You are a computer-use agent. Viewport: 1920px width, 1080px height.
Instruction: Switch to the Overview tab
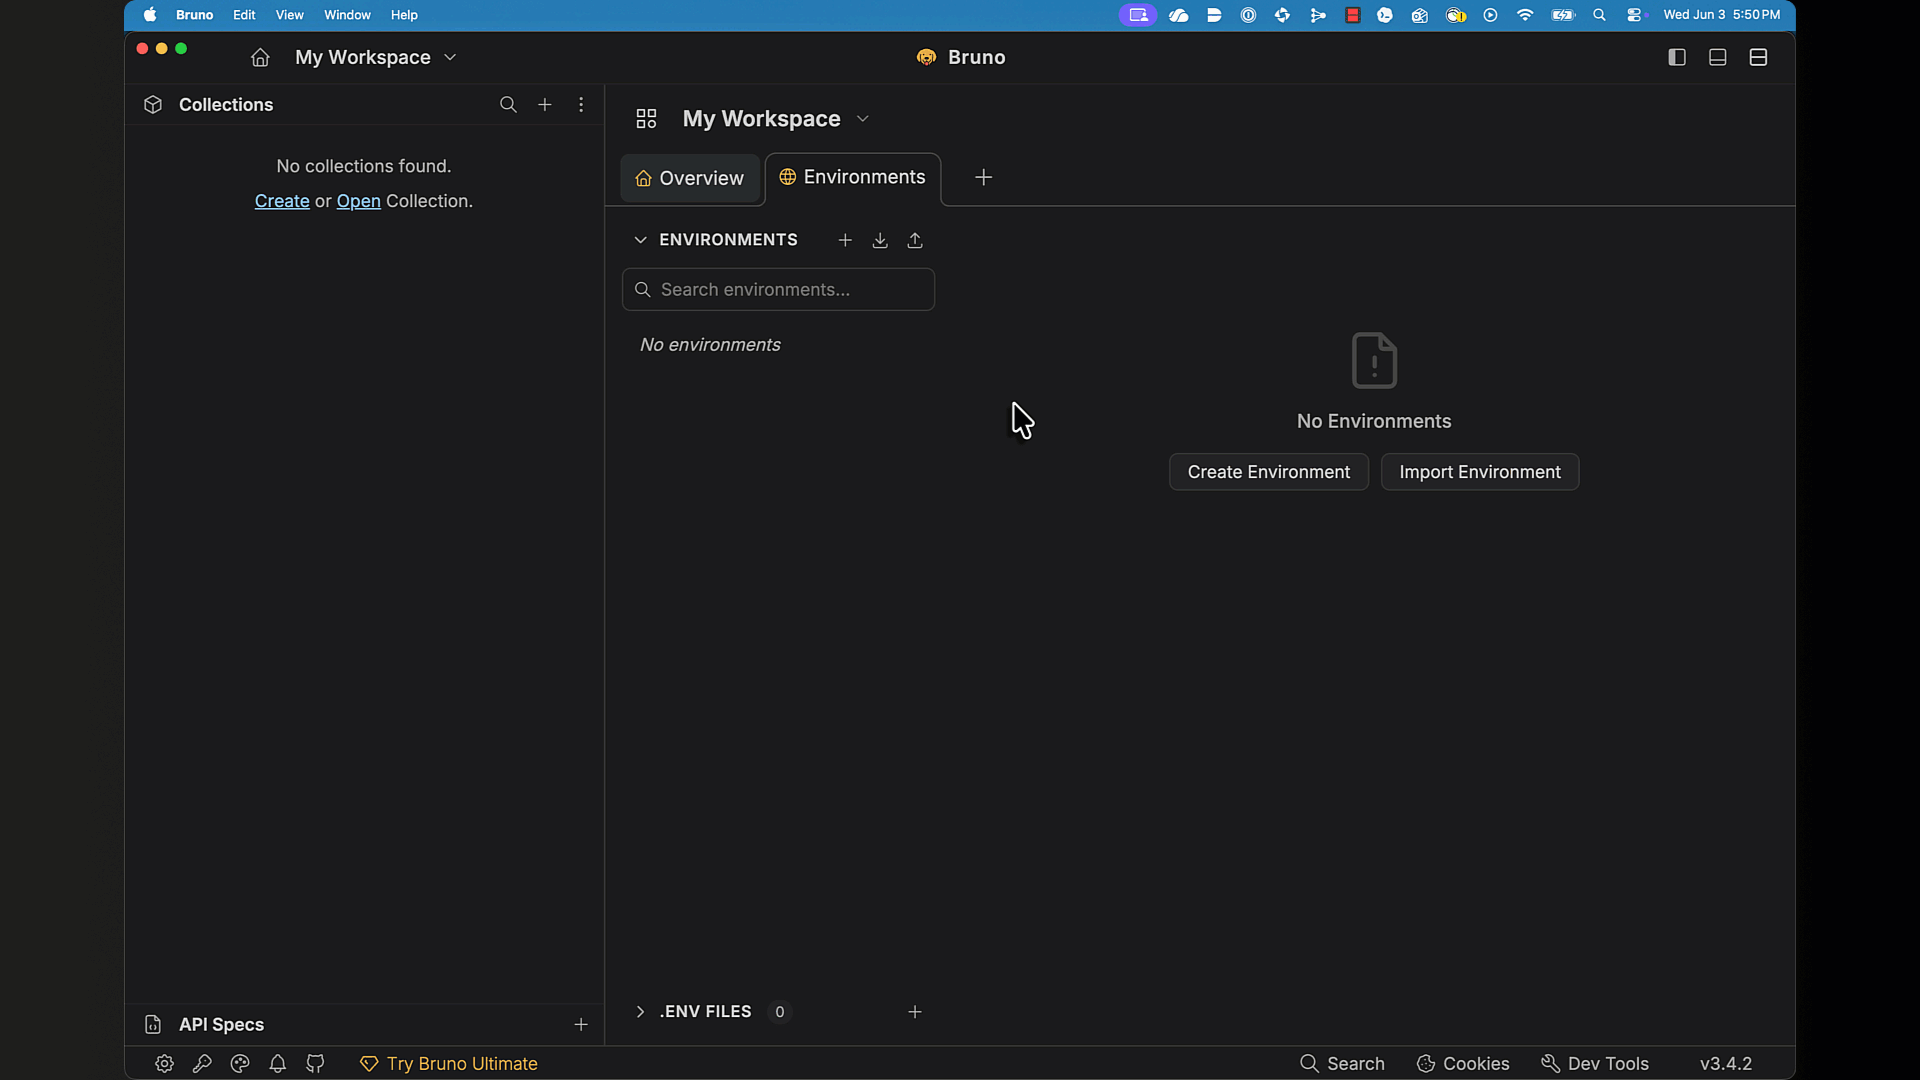(690, 178)
